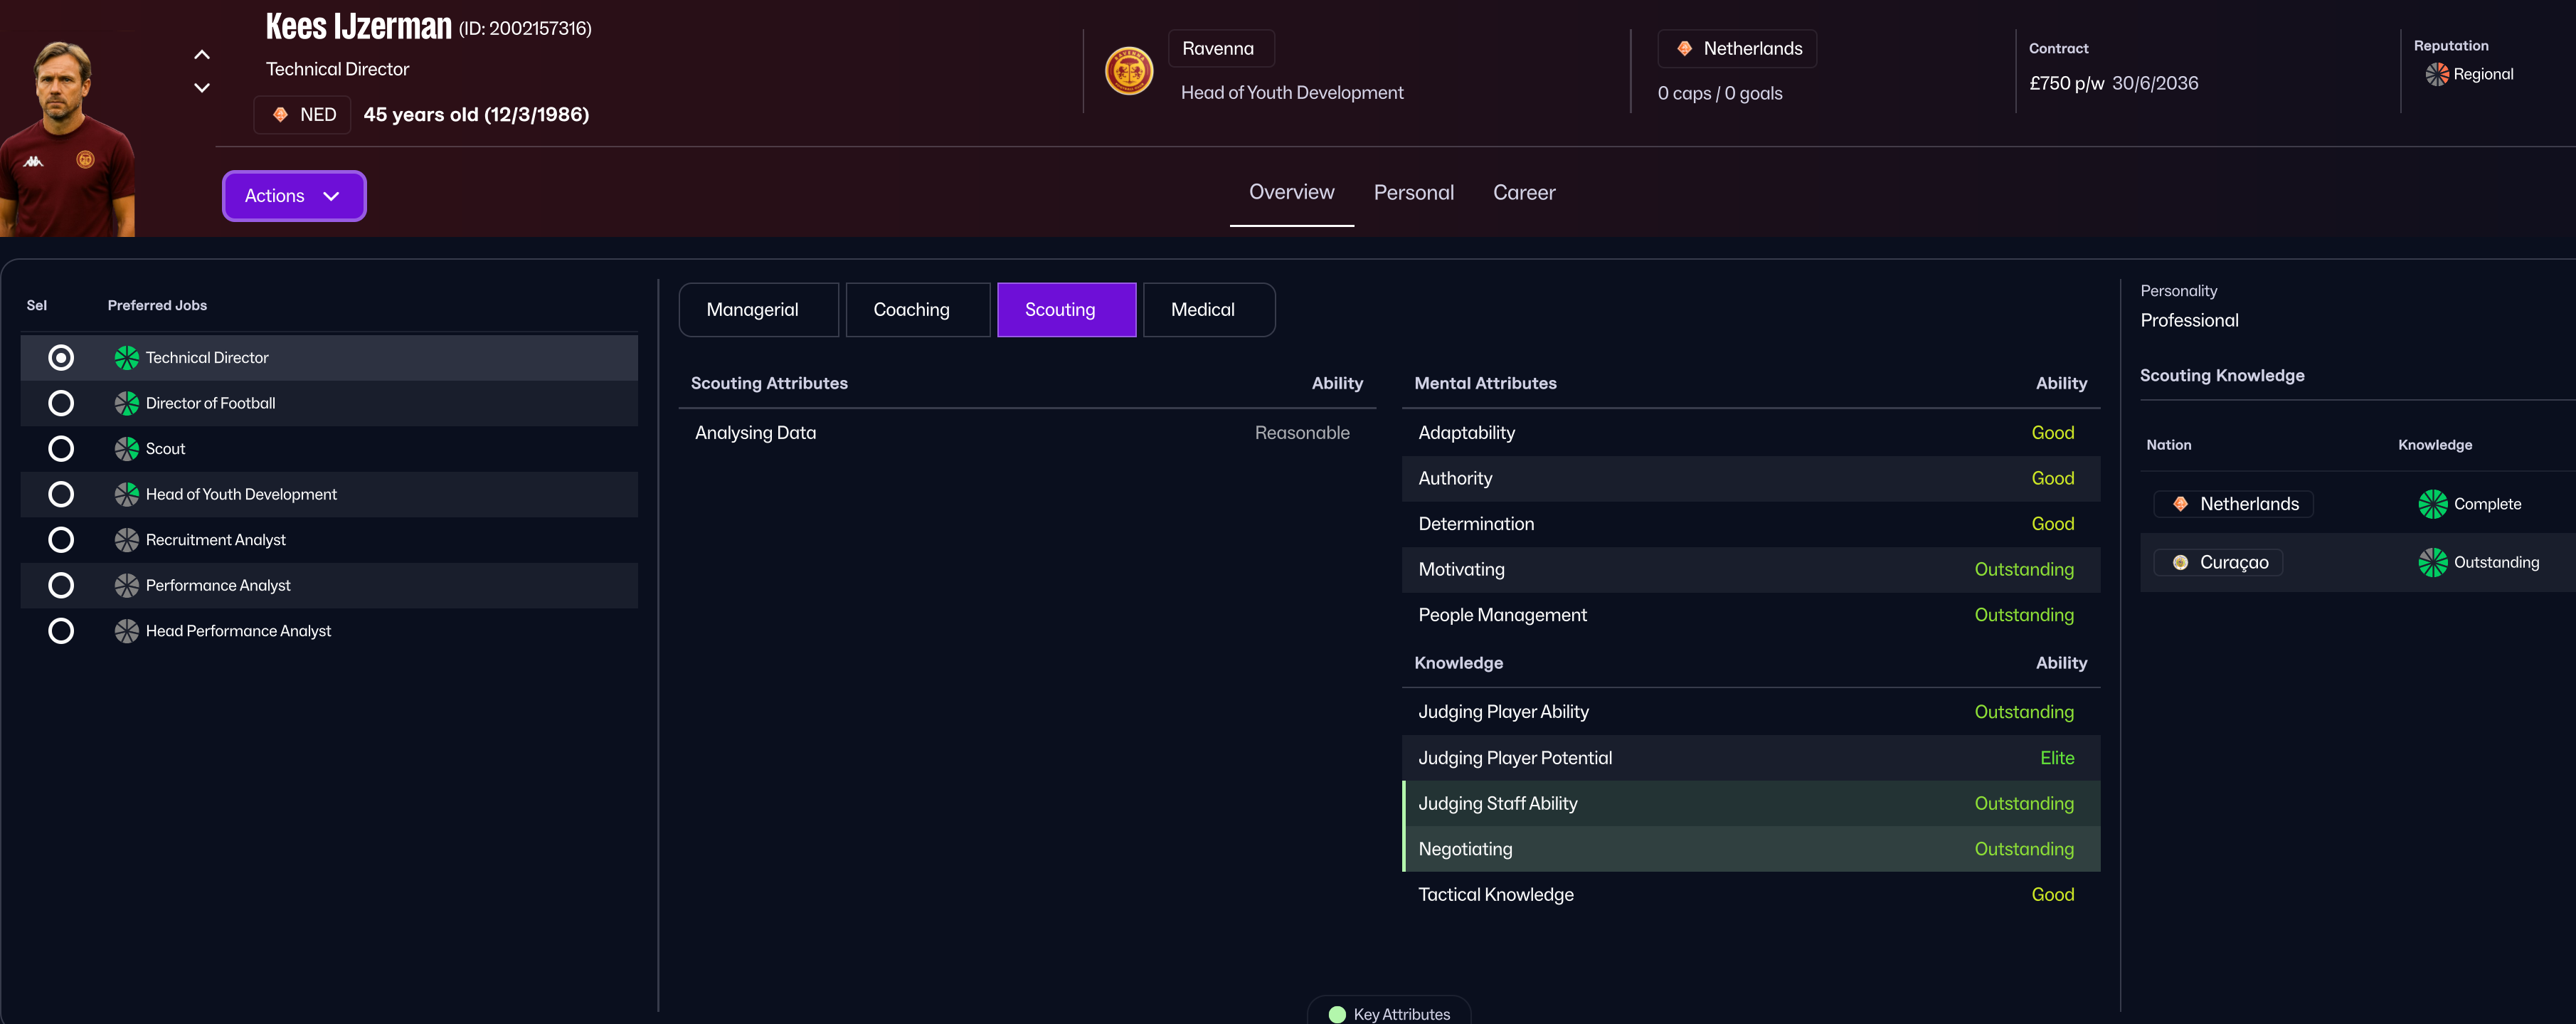Select the Recruitment Analyst radio button
Viewport: 2576px width, 1024px height.
(x=61, y=540)
